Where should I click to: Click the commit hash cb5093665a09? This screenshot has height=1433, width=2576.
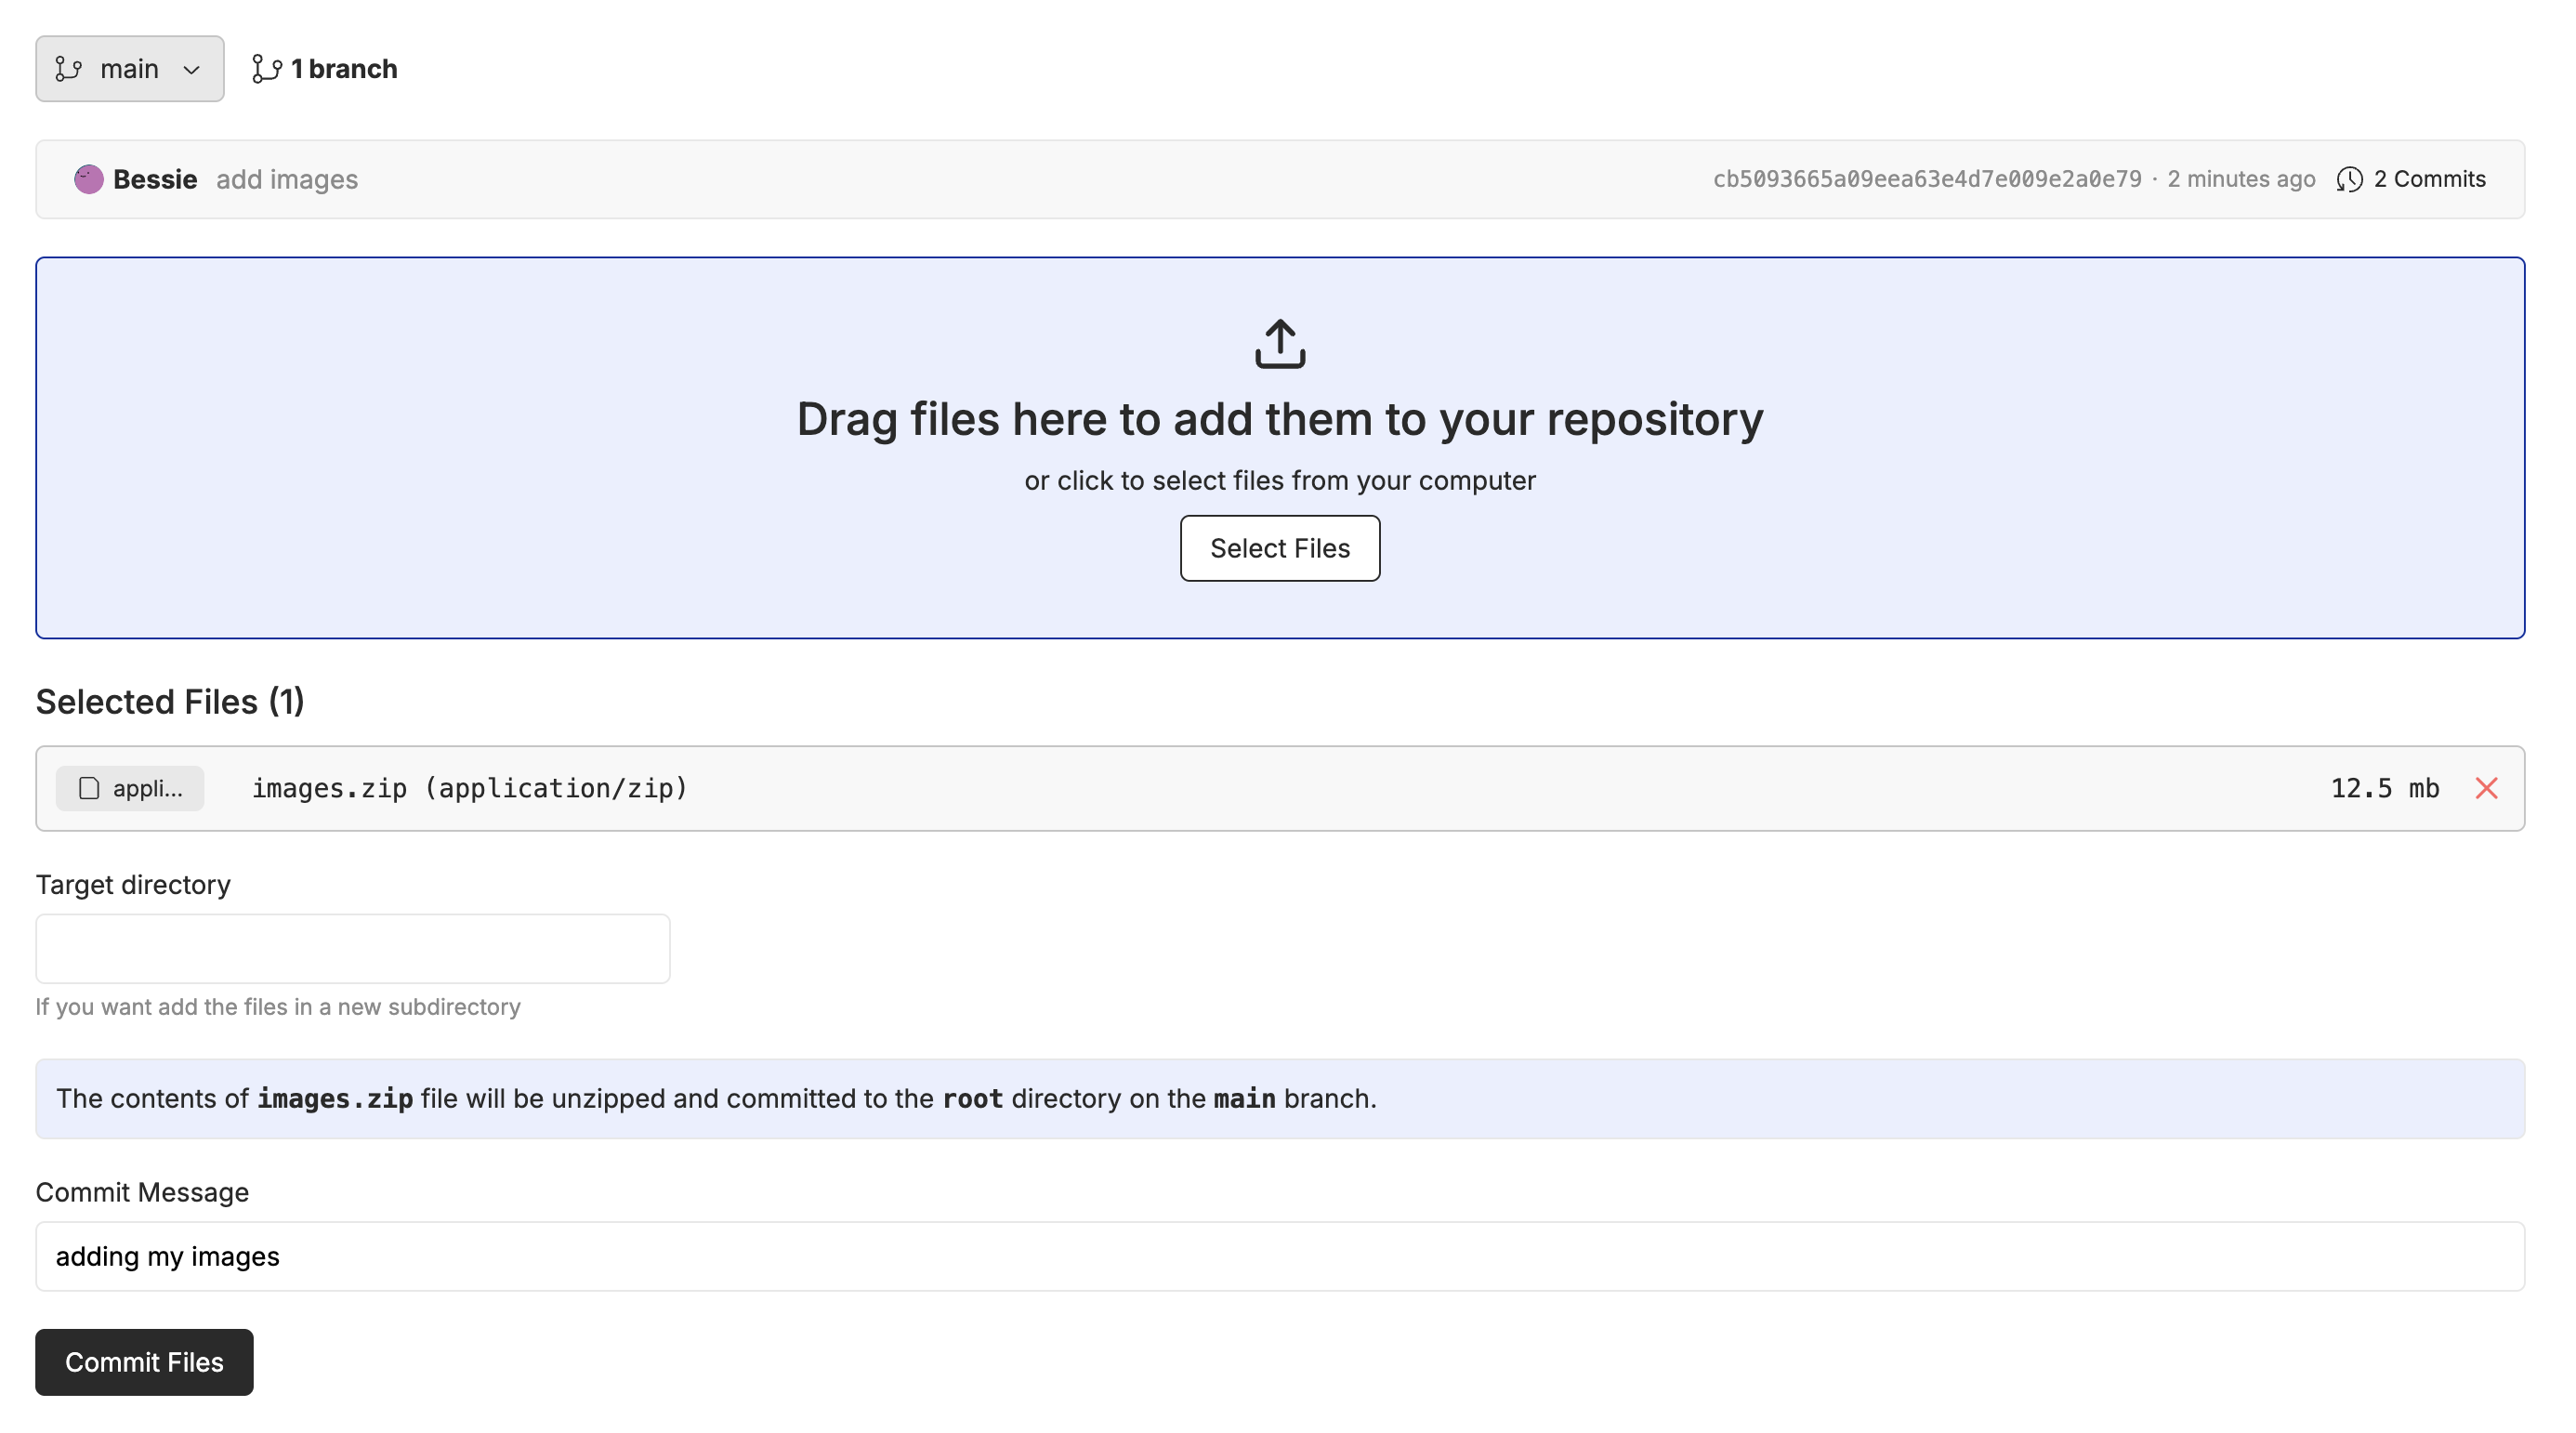tap(1927, 179)
